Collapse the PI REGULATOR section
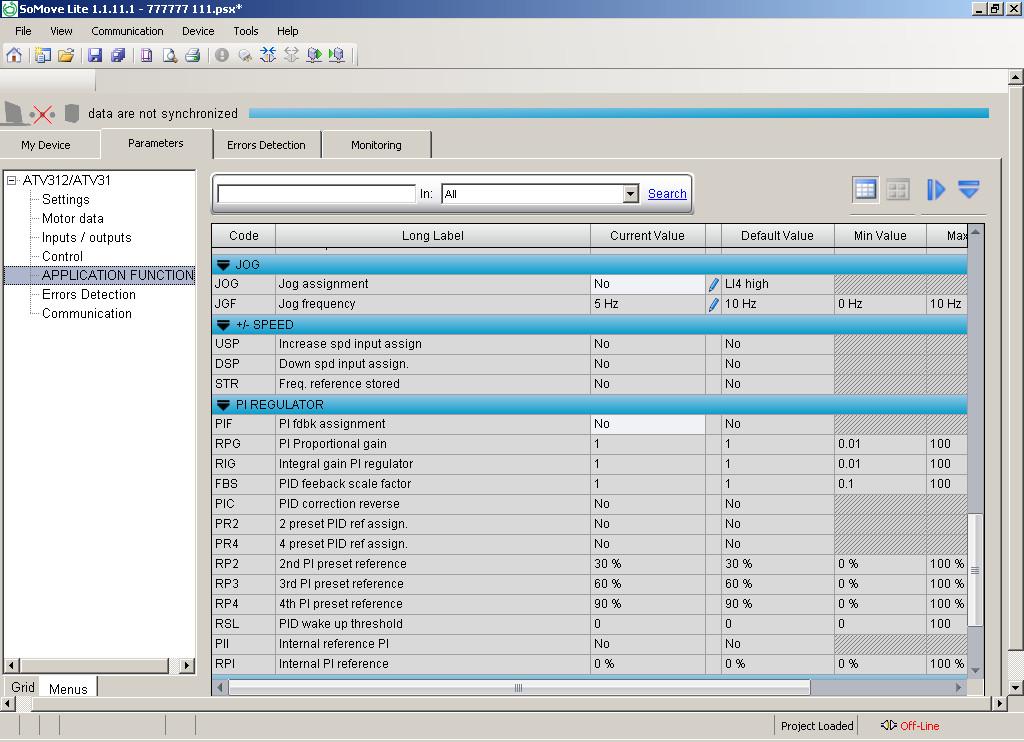Viewport: 1024px width, 742px height. pyautogui.click(x=223, y=405)
